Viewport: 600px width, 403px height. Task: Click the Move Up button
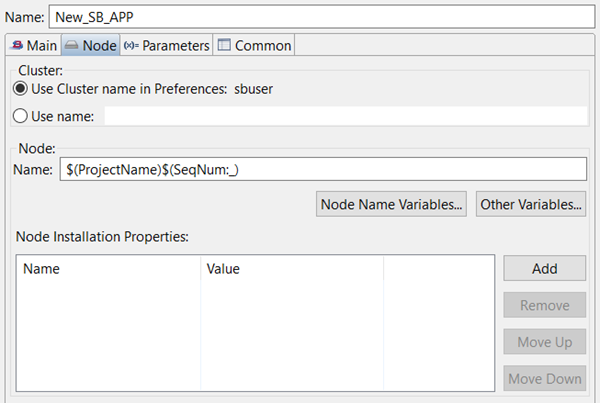(x=544, y=342)
